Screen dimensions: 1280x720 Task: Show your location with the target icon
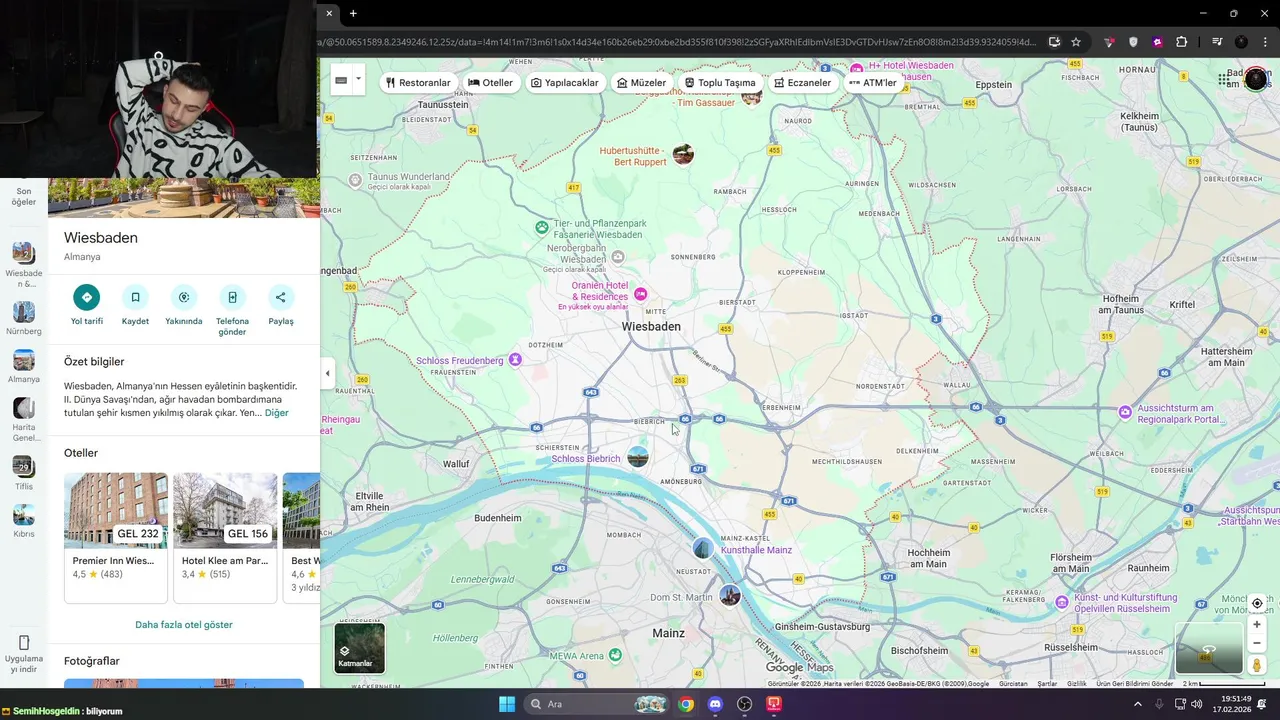point(1257,603)
